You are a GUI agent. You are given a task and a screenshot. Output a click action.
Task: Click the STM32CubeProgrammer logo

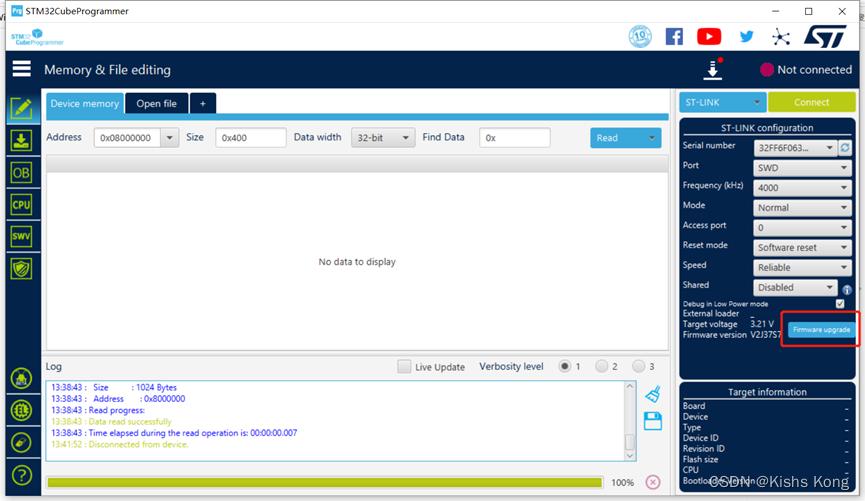point(38,37)
